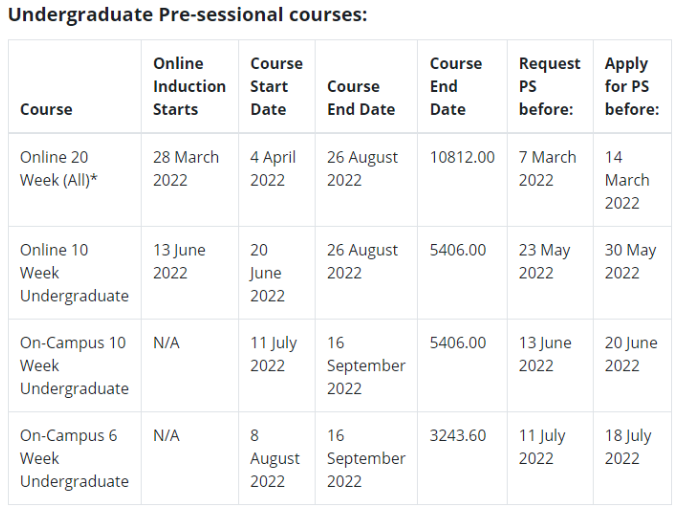Select the 'Request PS before:' column header
683x513 pixels.
549,86
